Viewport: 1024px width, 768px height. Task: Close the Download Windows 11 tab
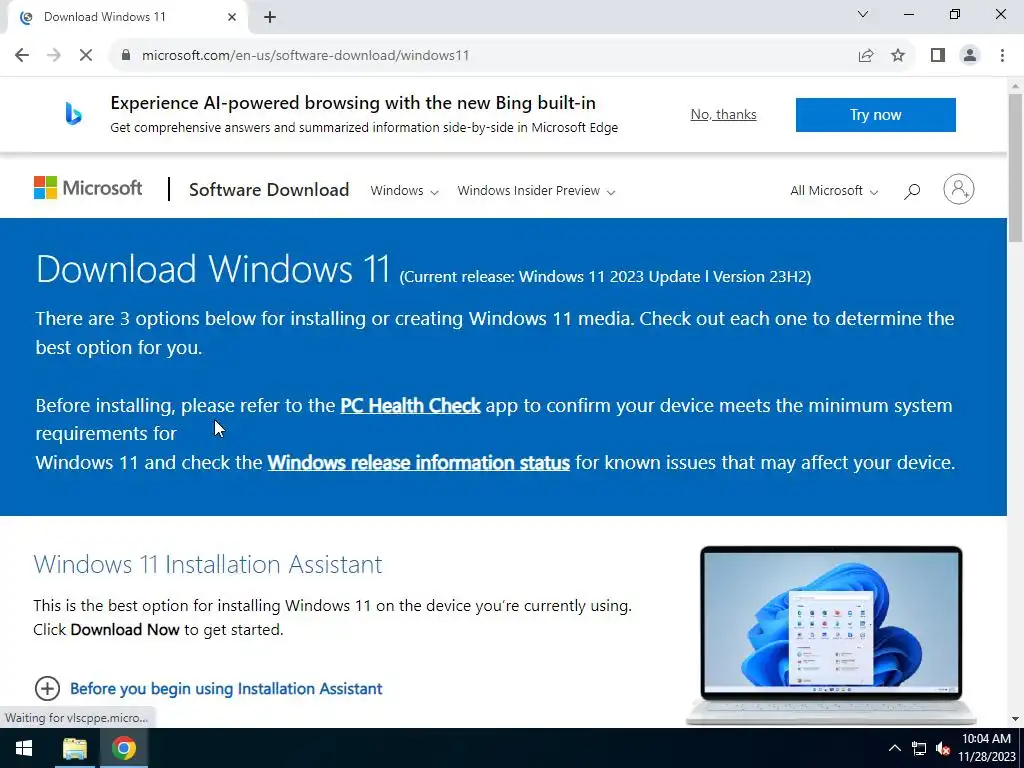pos(232,17)
